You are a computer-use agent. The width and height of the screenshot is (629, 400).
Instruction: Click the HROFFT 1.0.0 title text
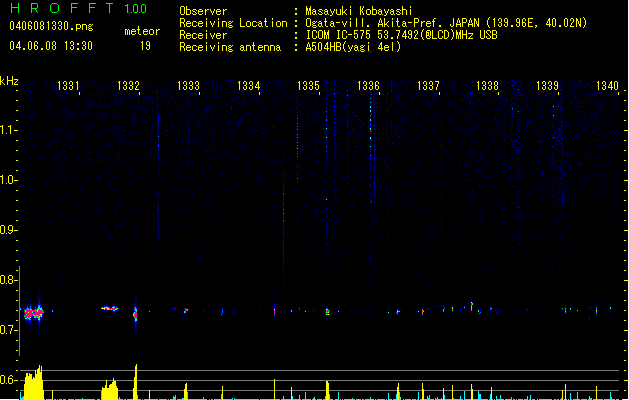click(78, 8)
